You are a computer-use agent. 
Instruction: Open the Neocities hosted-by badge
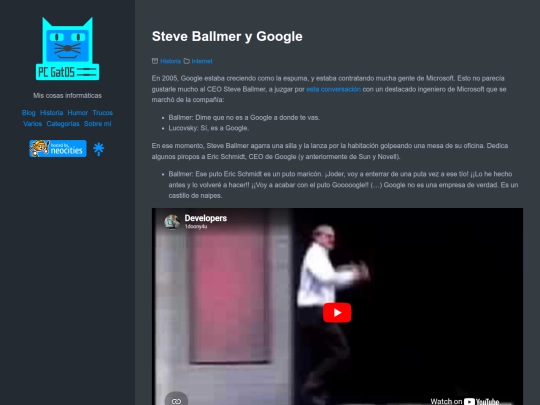pyautogui.click(x=58, y=148)
